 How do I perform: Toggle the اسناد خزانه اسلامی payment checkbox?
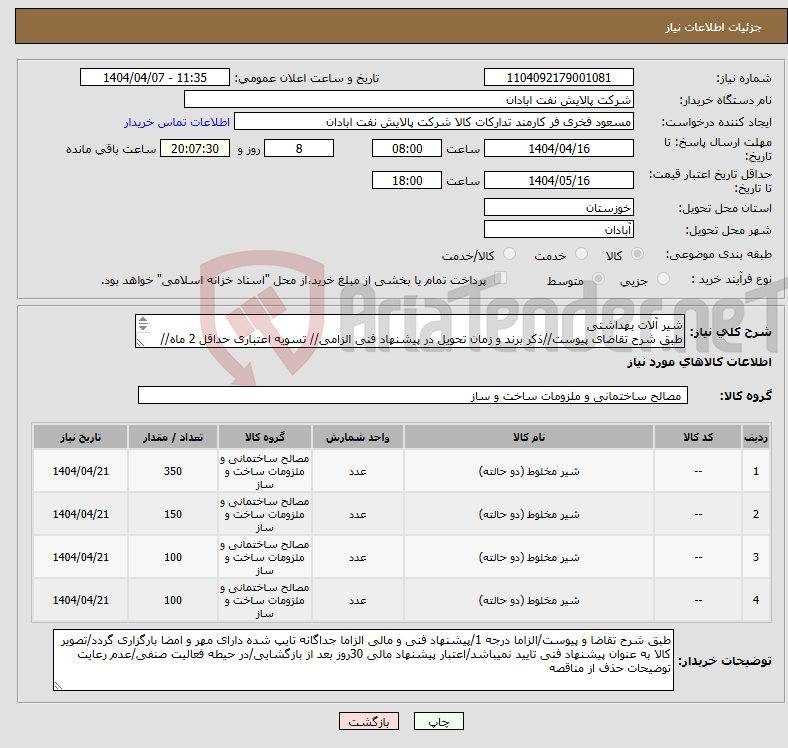501,278
